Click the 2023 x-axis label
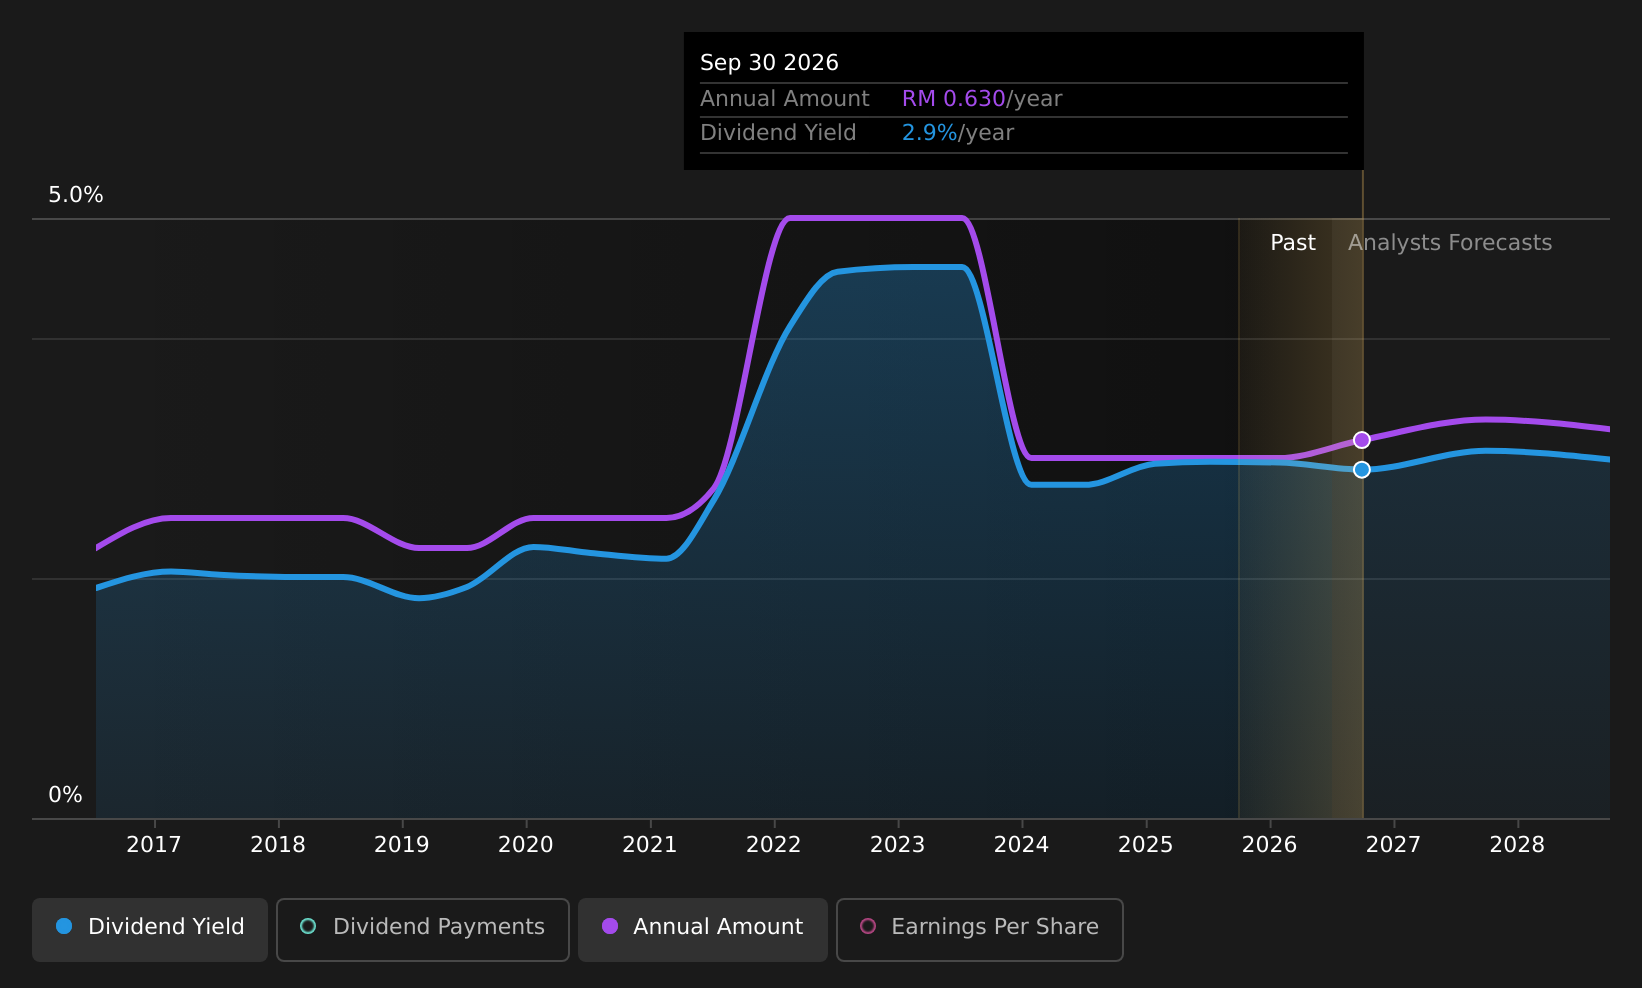This screenshot has height=988, width=1642. (x=898, y=845)
